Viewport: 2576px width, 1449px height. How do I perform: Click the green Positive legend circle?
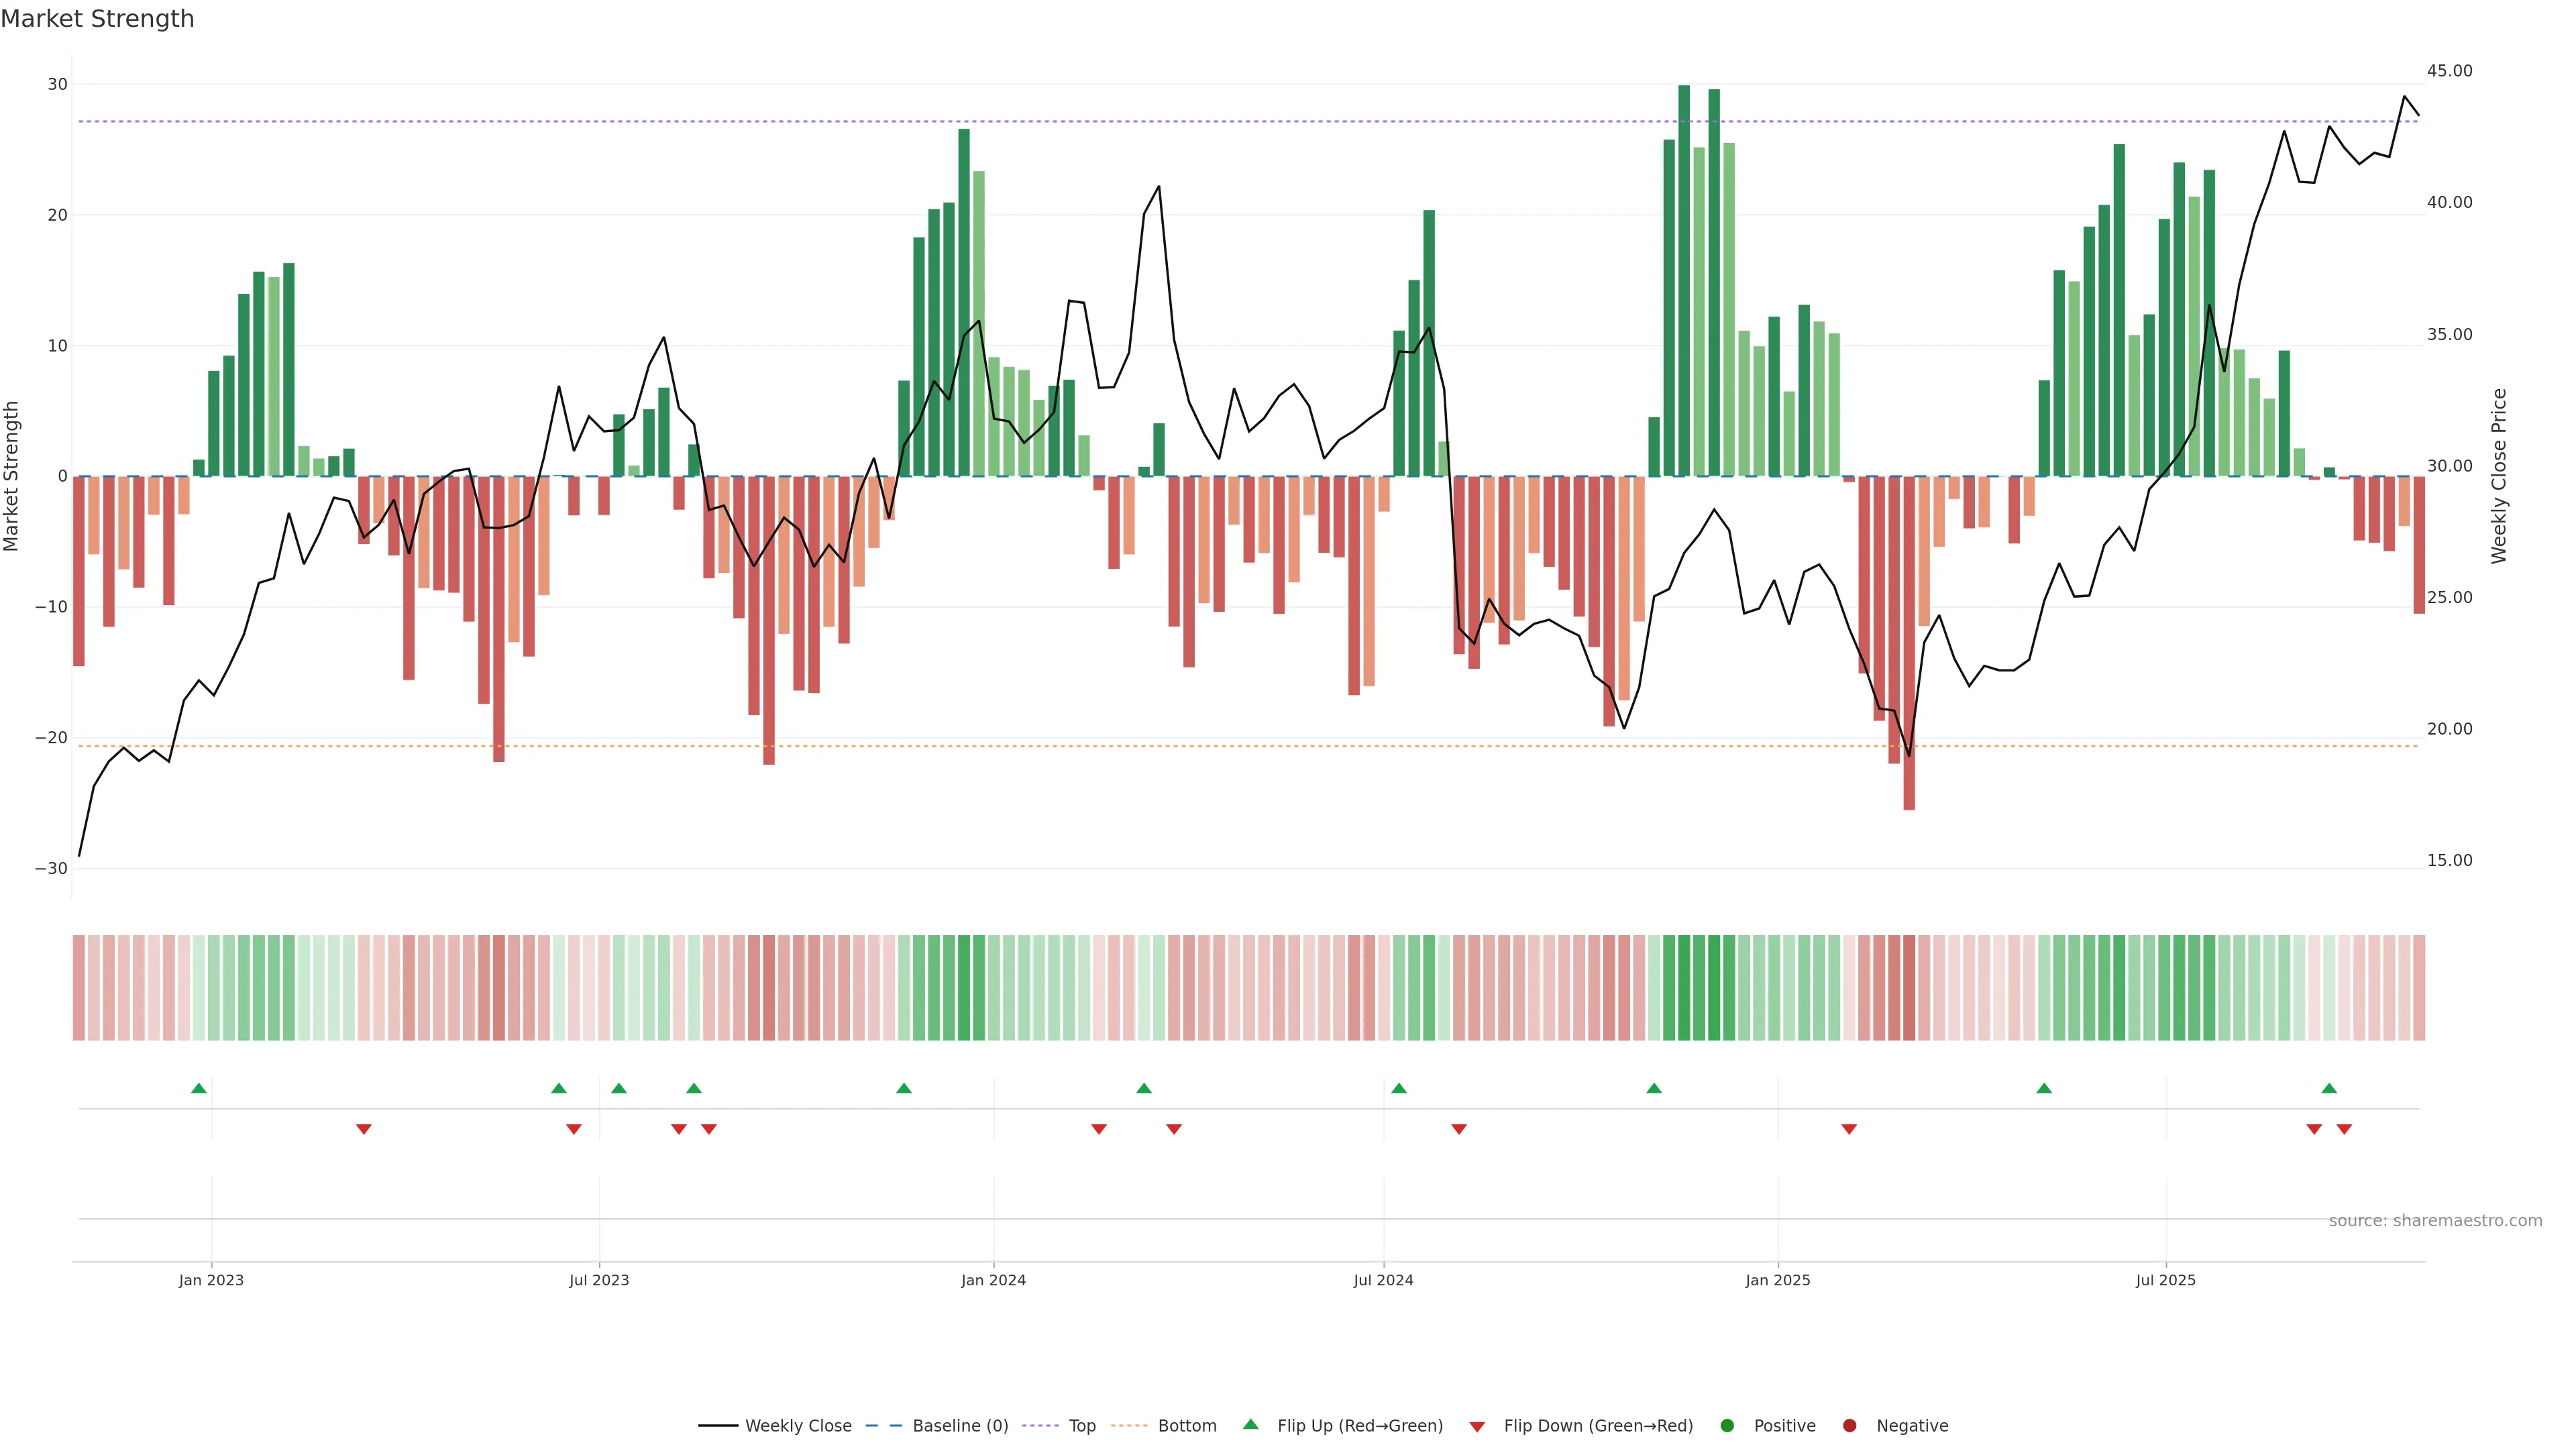pos(1727,1425)
